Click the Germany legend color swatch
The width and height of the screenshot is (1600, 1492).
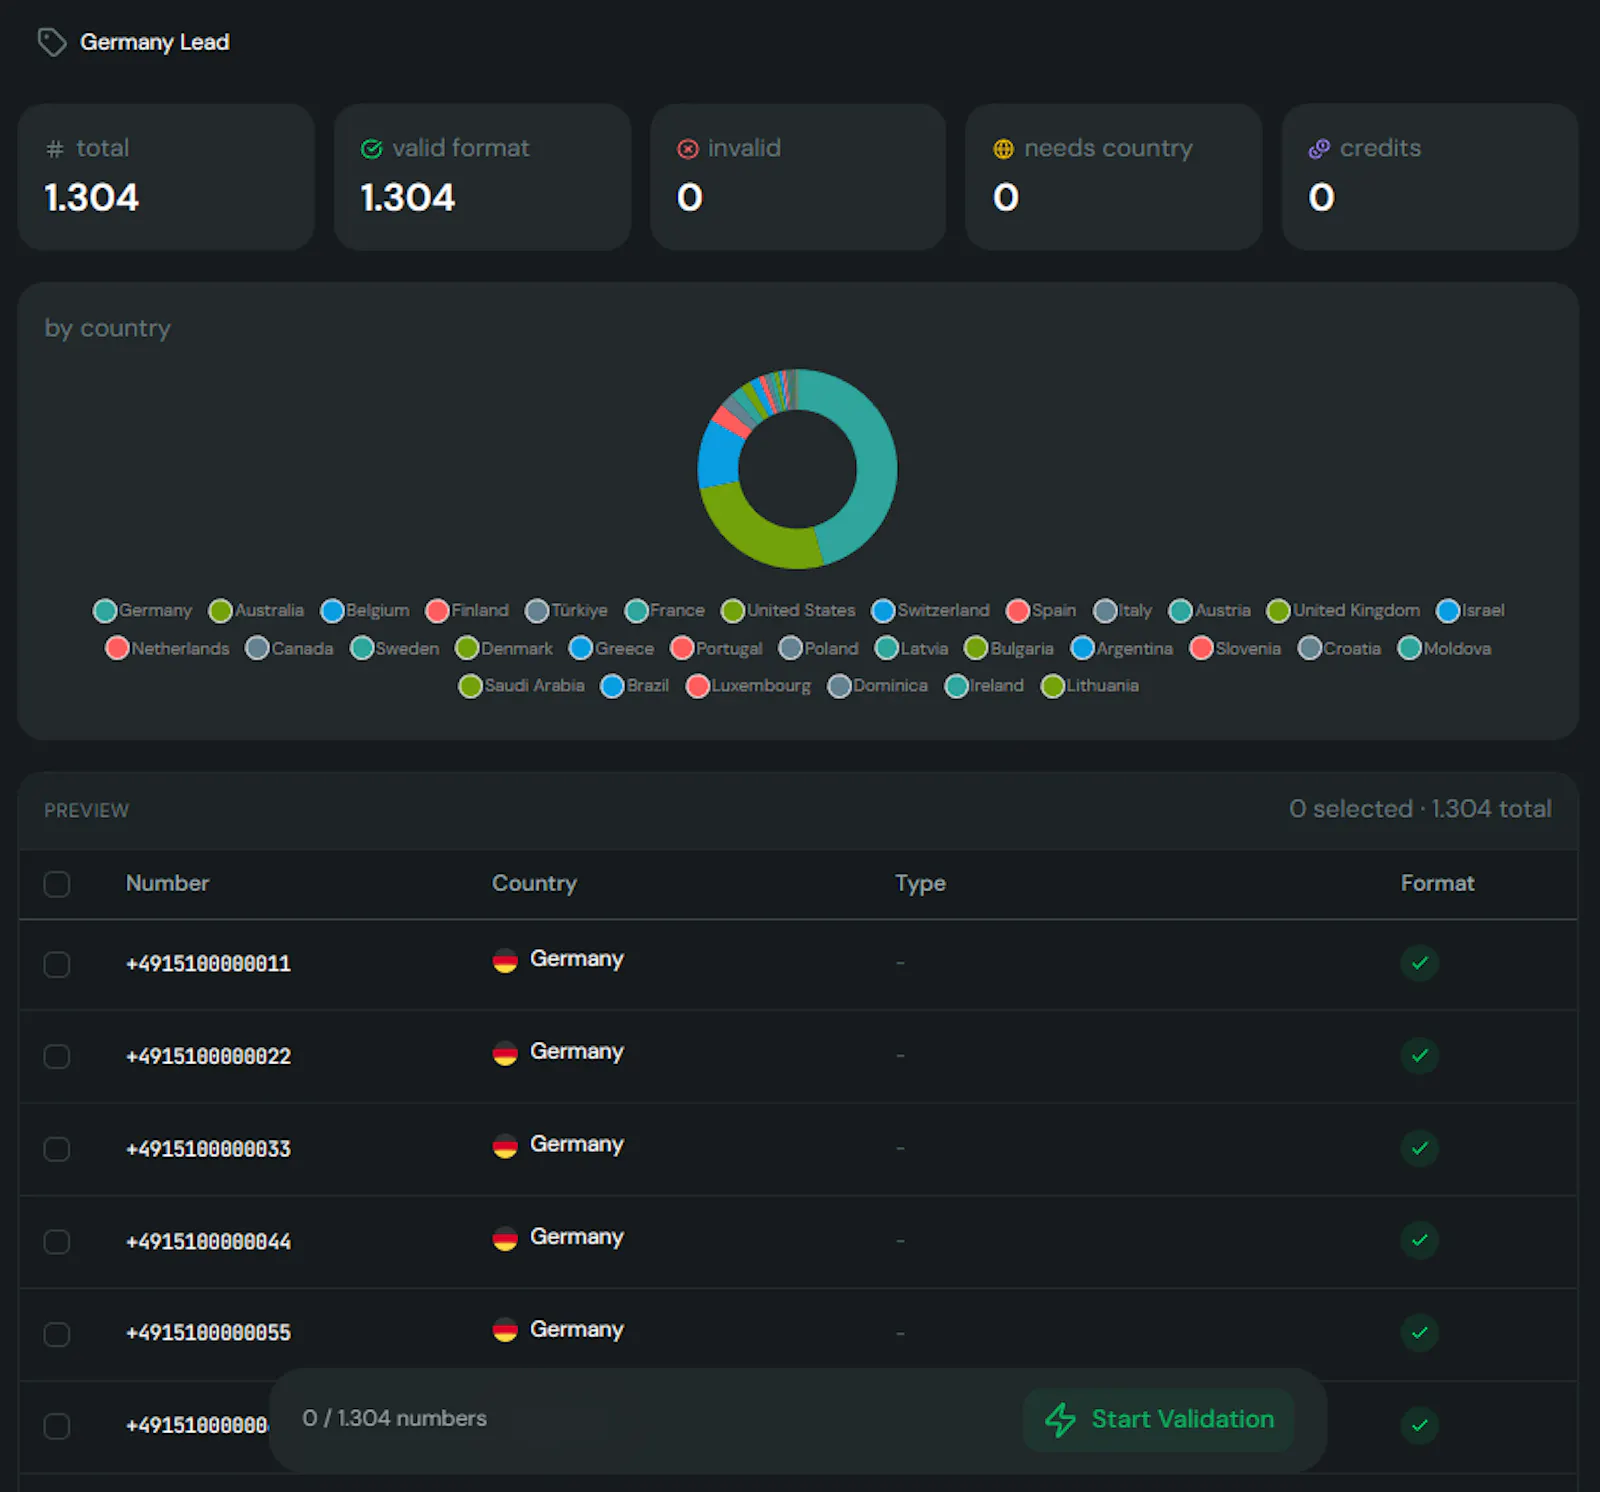point(105,611)
